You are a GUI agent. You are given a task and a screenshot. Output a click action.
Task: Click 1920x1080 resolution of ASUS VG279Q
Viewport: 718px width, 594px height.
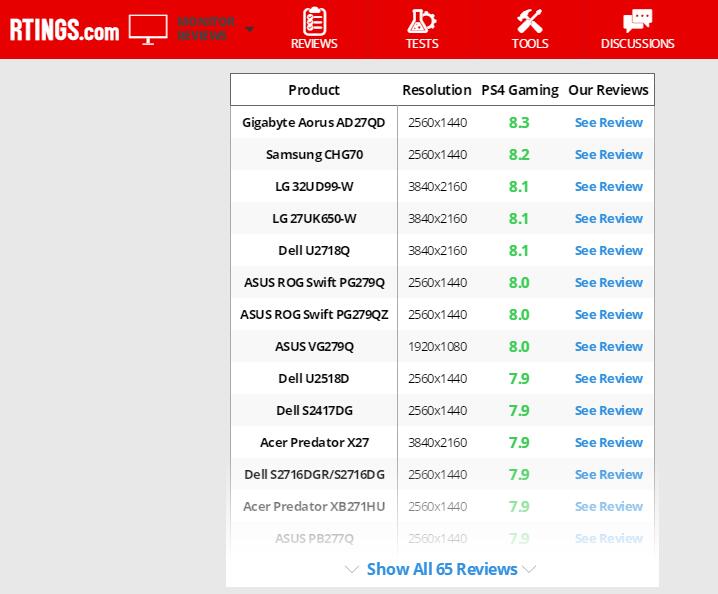pos(437,347)
